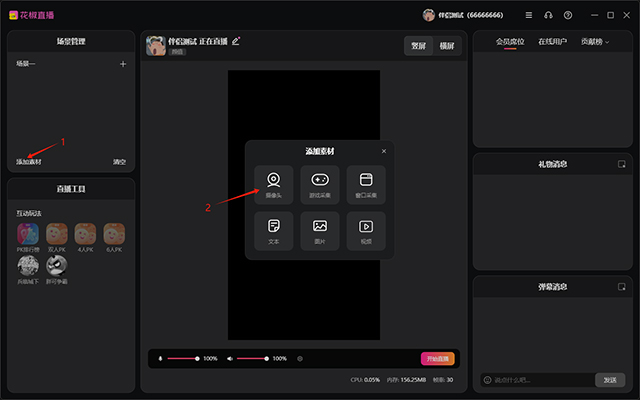Image resolution: width=640 pixels, height=400 pixels.
Task: Open the hamburger menu in title bar
Action: pos(529,15)
